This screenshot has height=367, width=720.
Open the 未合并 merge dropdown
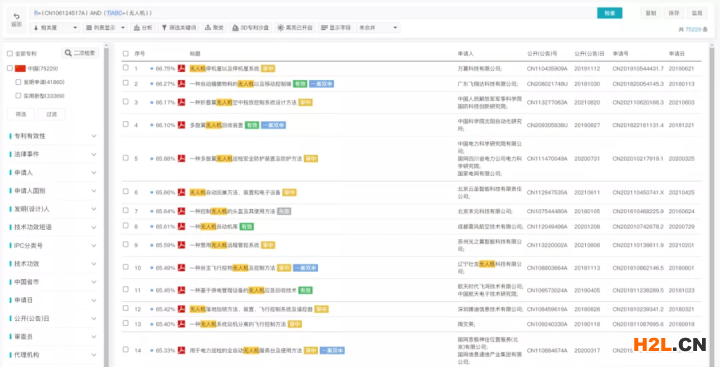tap(378, 28)
